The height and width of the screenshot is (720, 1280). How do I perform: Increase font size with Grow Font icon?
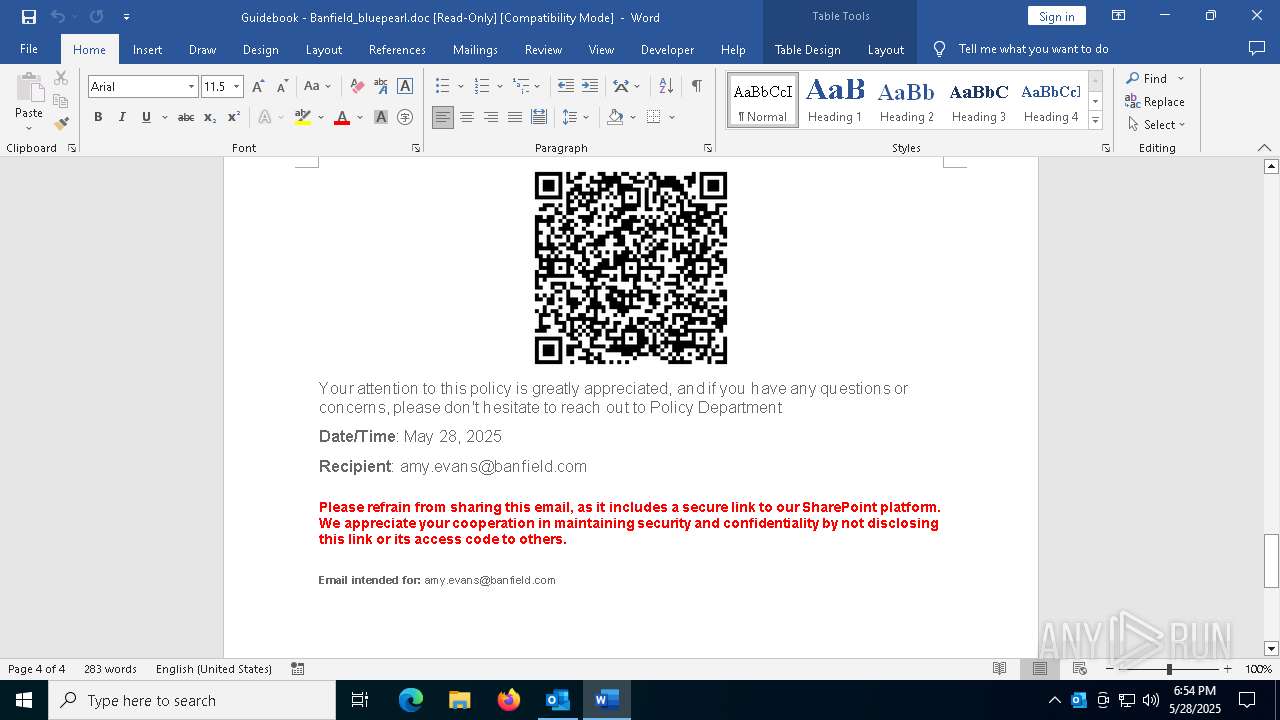point(259,86)
